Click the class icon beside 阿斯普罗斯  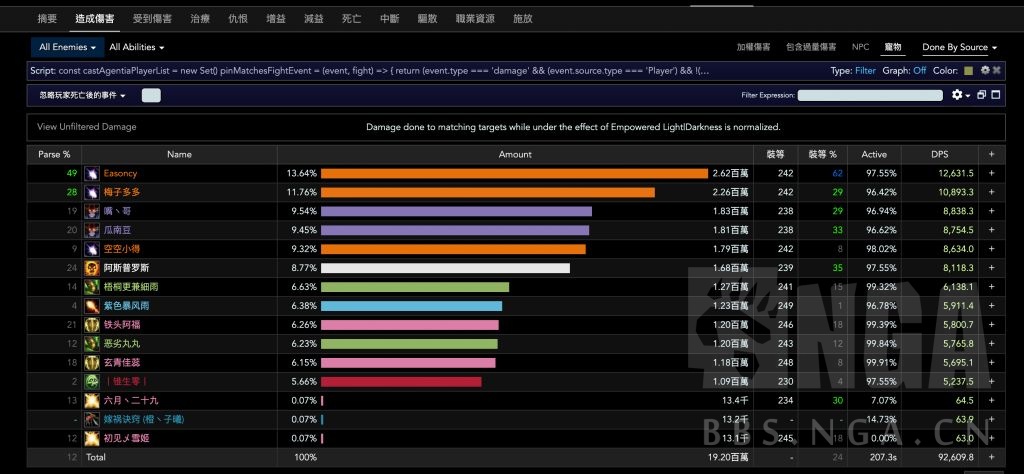92,268
